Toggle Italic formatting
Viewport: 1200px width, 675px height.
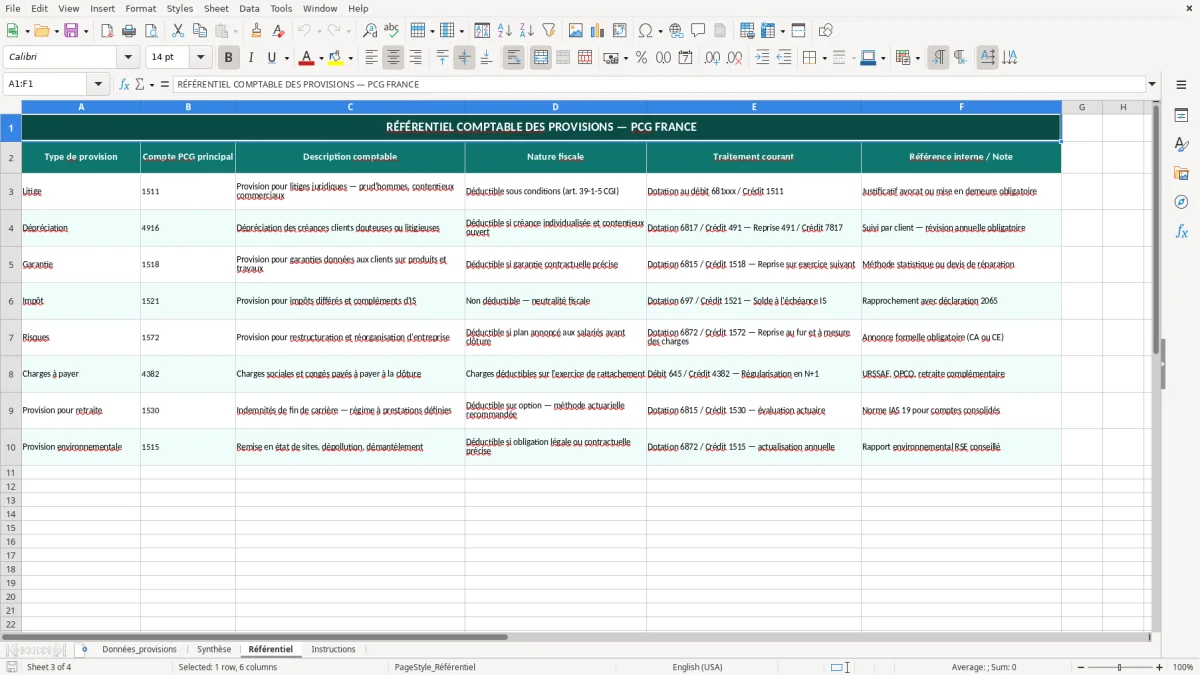tap(250, 58)
